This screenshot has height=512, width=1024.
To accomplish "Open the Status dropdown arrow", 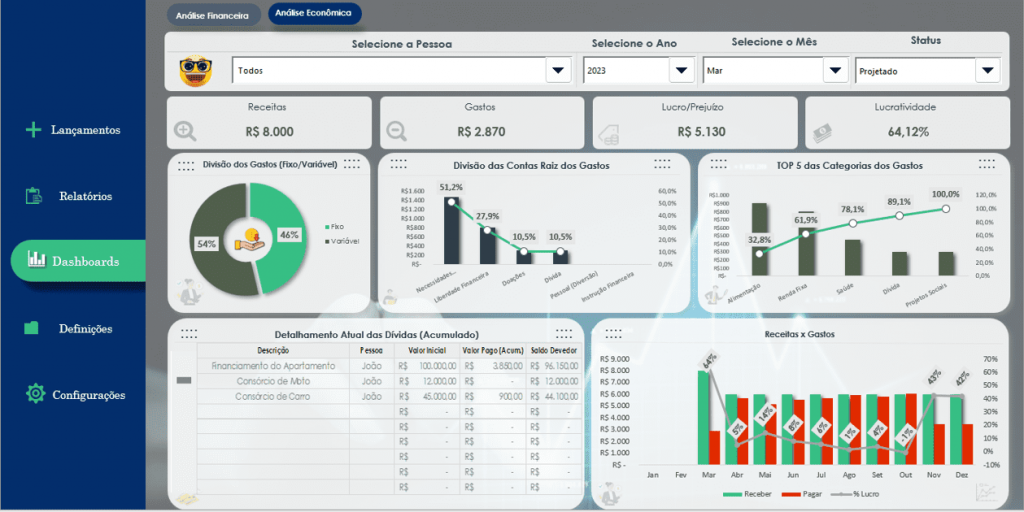I will pos(987,70).
